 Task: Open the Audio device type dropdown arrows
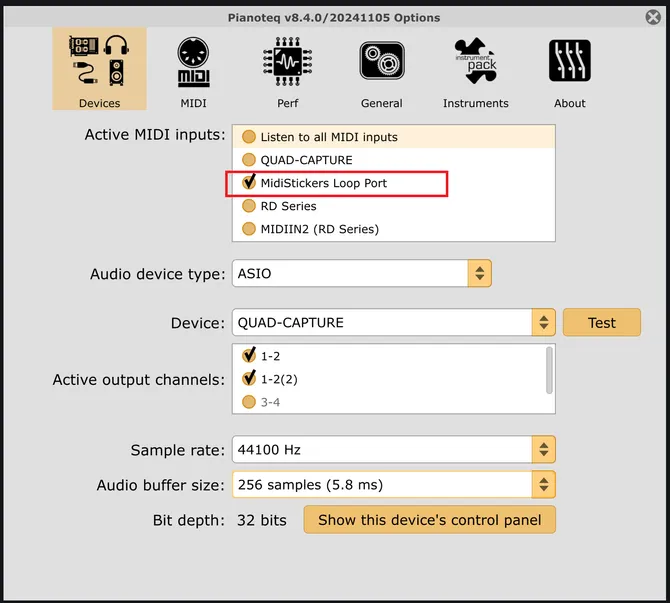[x=479, y=273]
